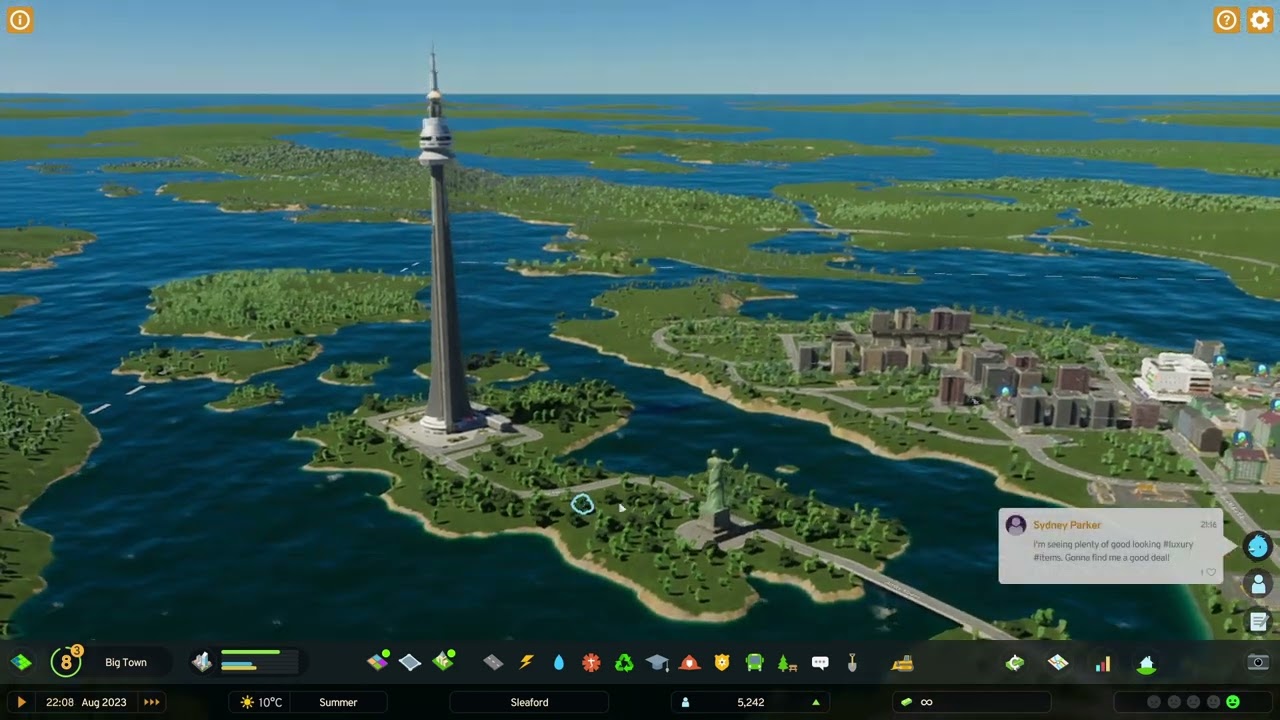Open the City Information house icon

(1147, 662)
